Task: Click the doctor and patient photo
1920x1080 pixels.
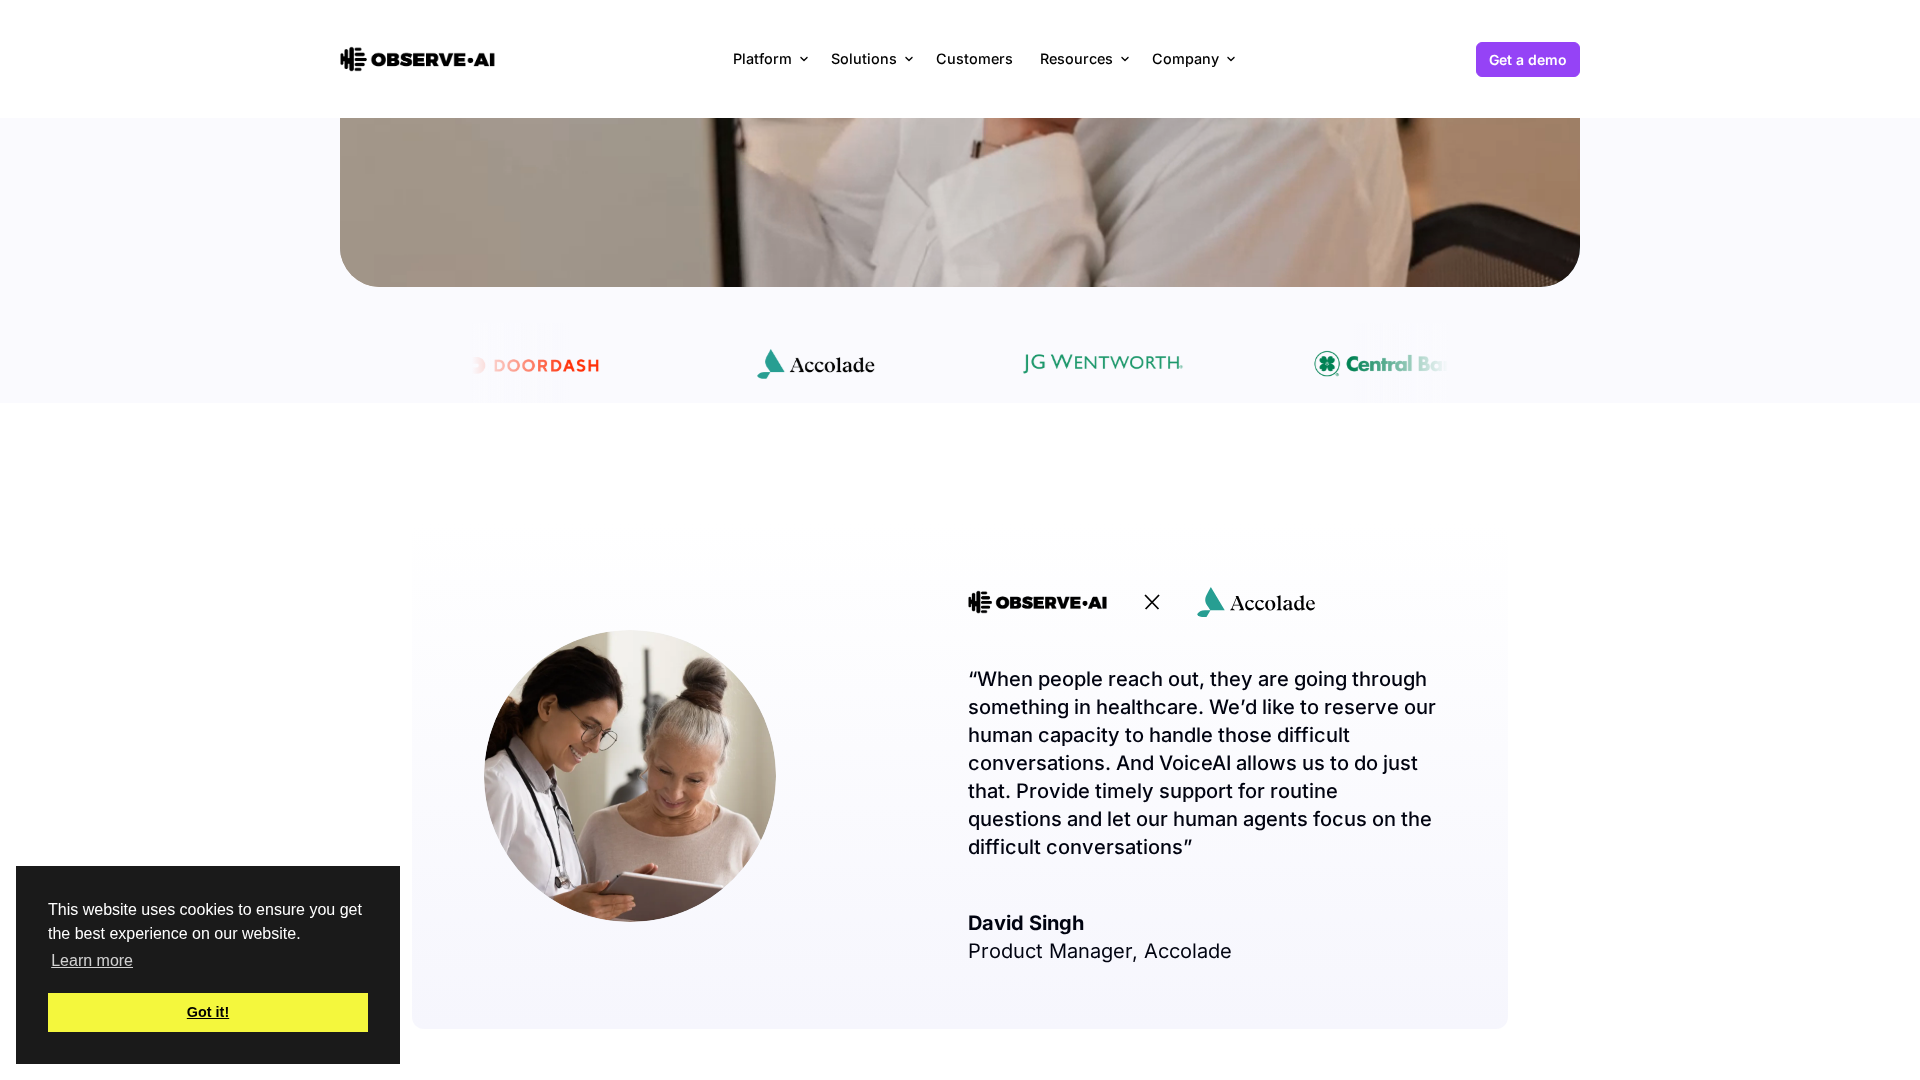Action: pos(630,776)
